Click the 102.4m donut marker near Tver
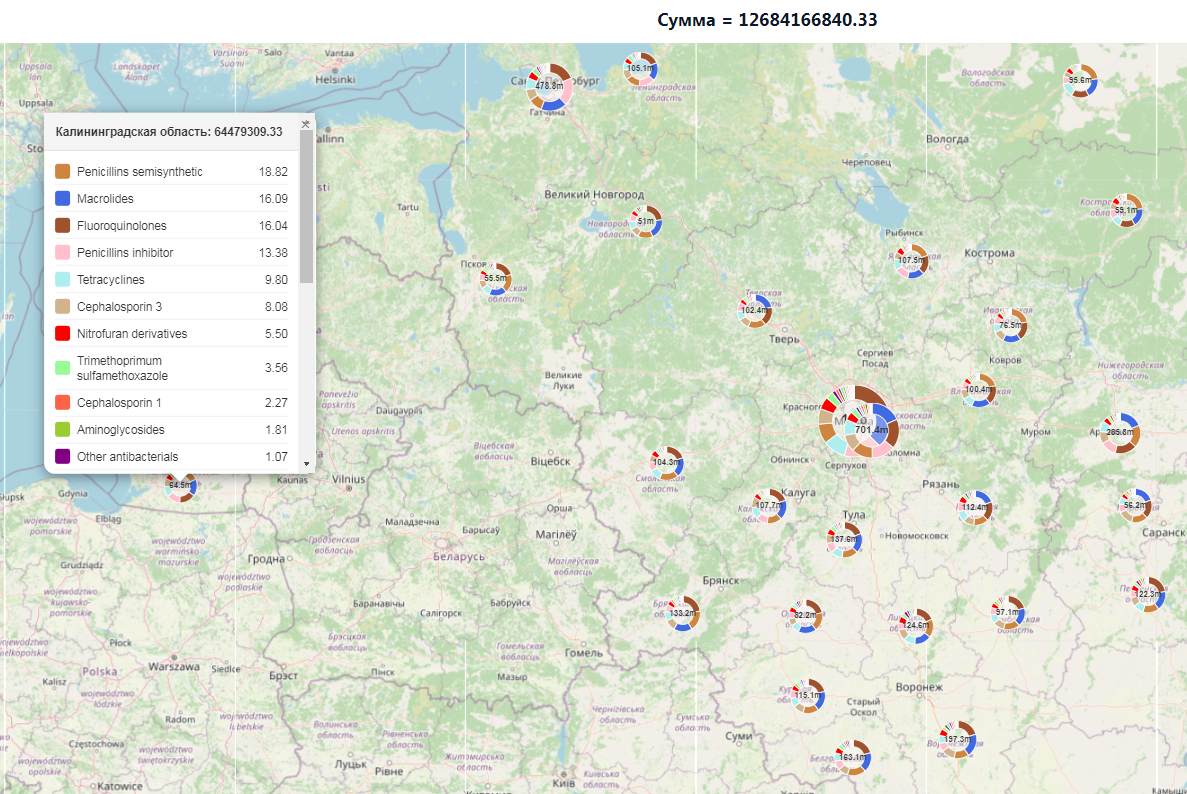The height and width of the screenshot is (794, 1187). (755, 311)
